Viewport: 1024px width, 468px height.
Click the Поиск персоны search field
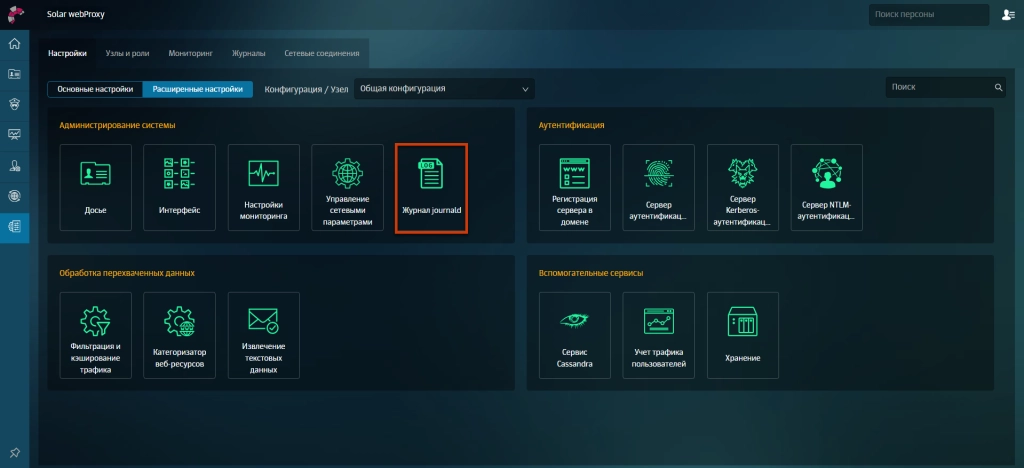931,14
